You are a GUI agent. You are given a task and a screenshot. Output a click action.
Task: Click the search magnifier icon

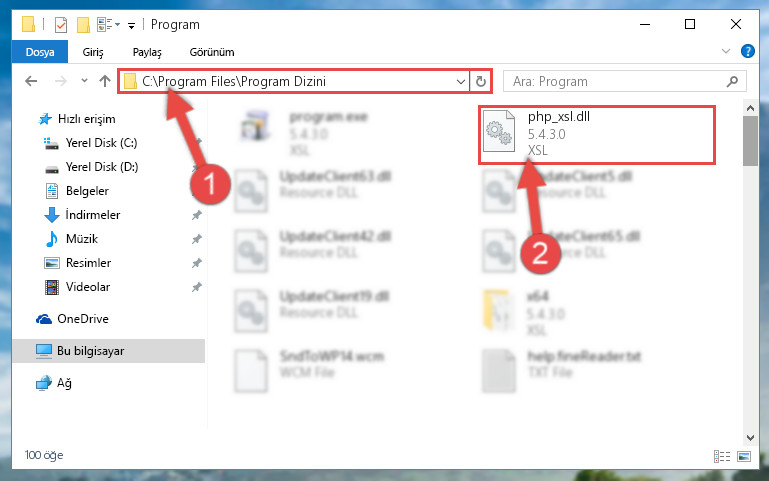pos(732,81)
